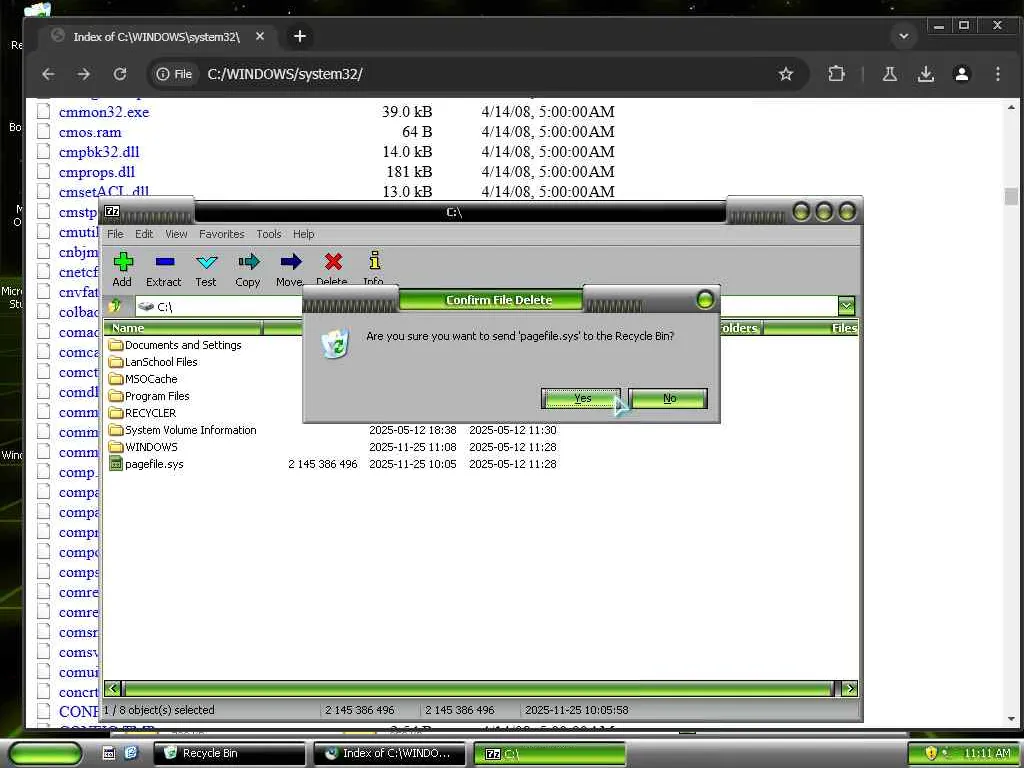Click the C:\ 7-Zip taskbar button
This screenshot has height=768, width=1024.
pyautogui.click(x=549, y=754)
